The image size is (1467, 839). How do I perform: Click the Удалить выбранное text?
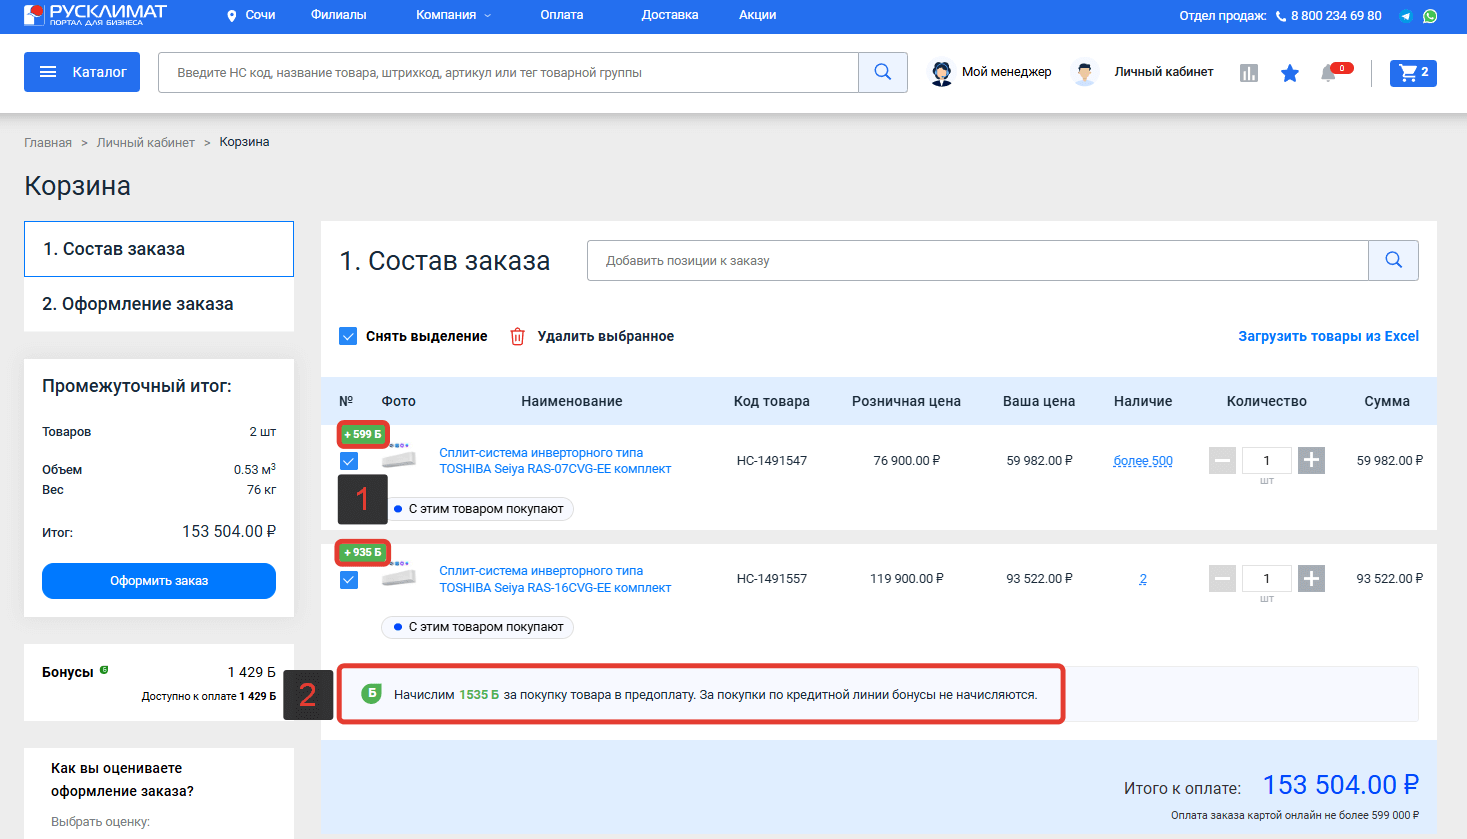(606, 336)
